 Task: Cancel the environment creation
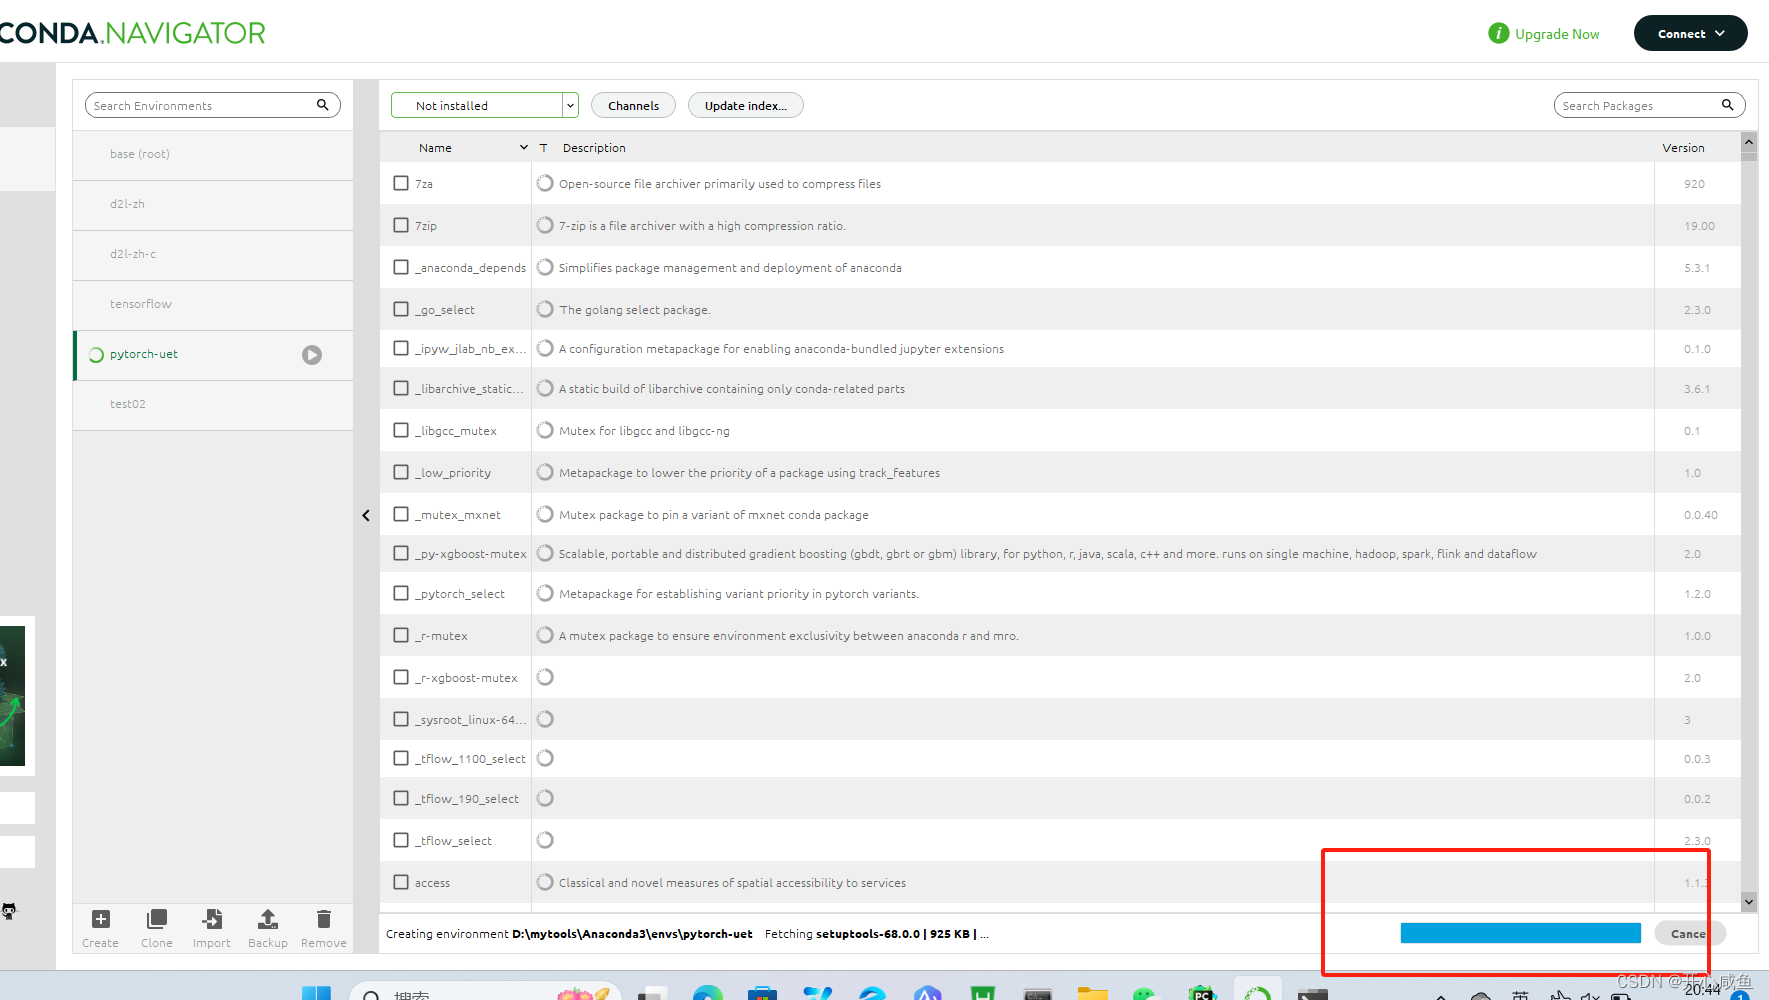(x=1689, y=933)
